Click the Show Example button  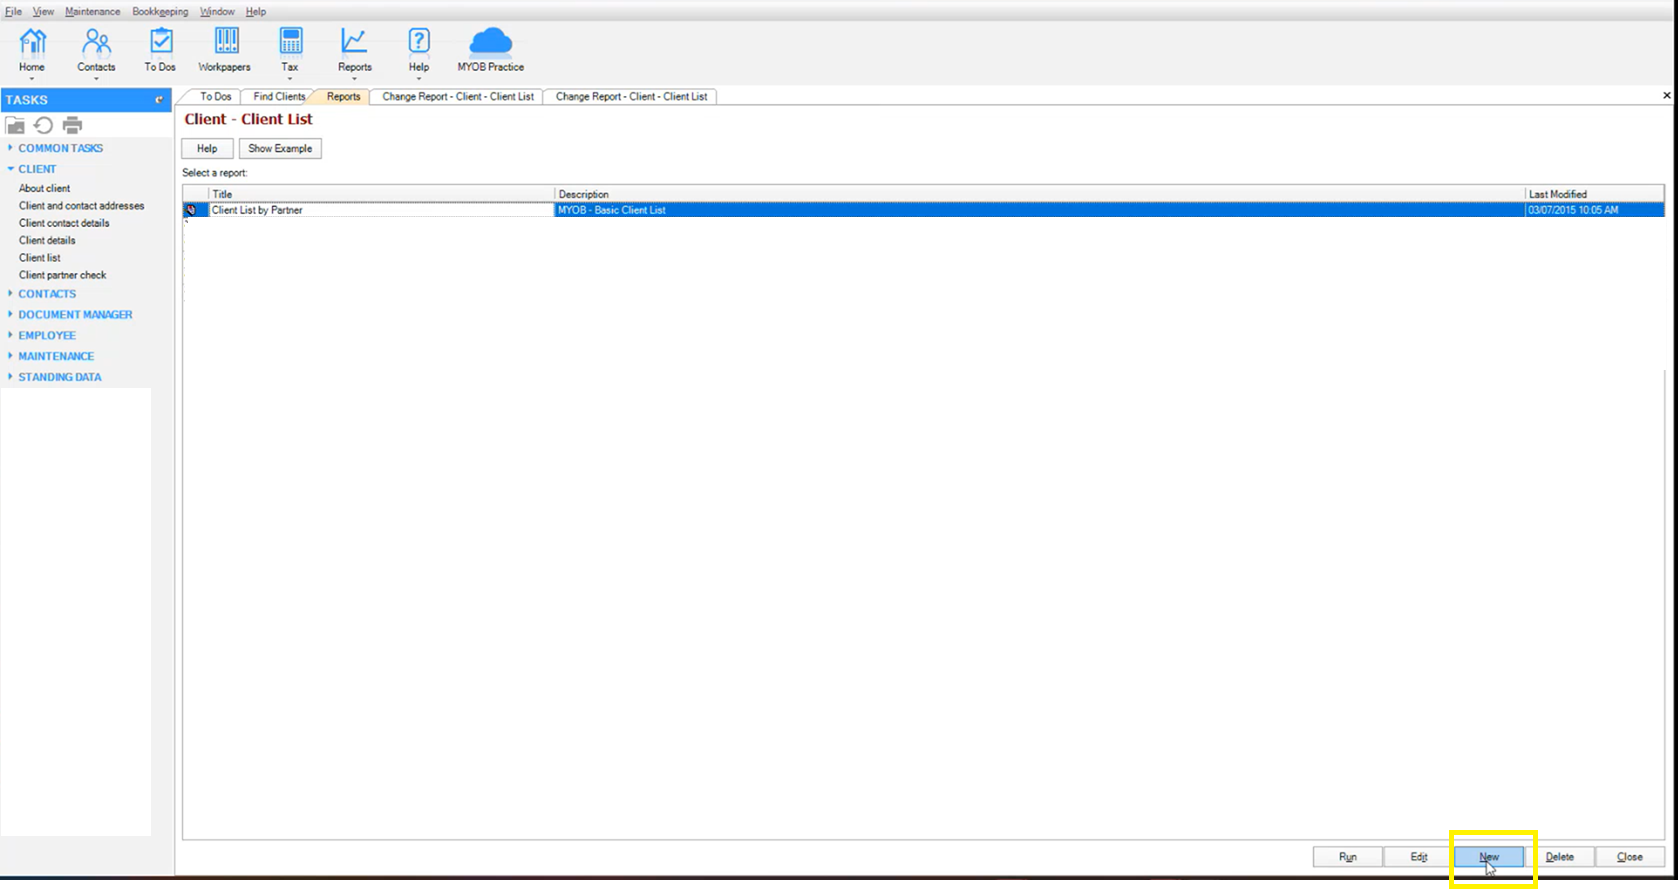pos(280,148)
